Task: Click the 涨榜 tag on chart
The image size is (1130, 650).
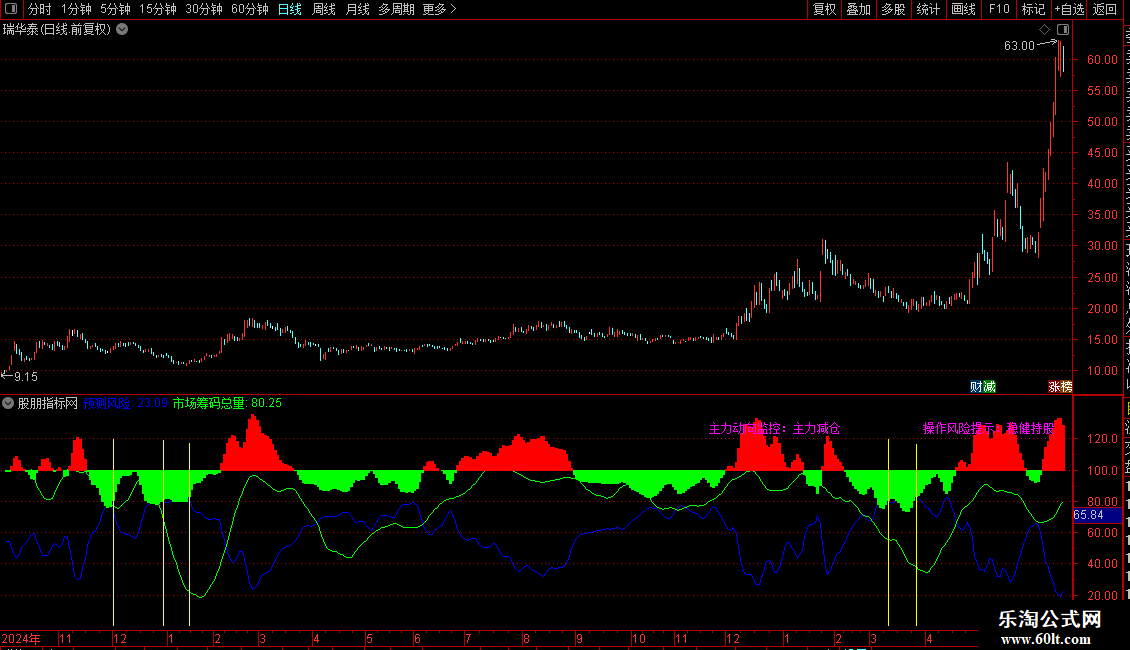Action: point(1060,387)
